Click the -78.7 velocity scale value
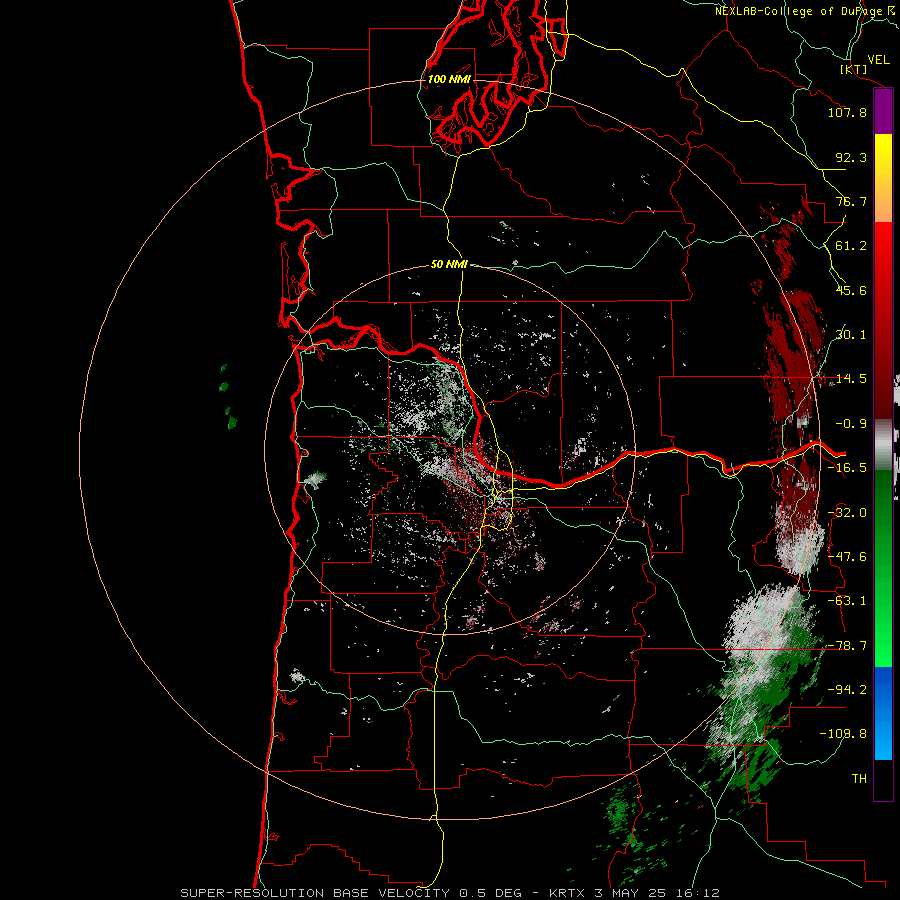900x900 pixels. click(x=847, y=646)
